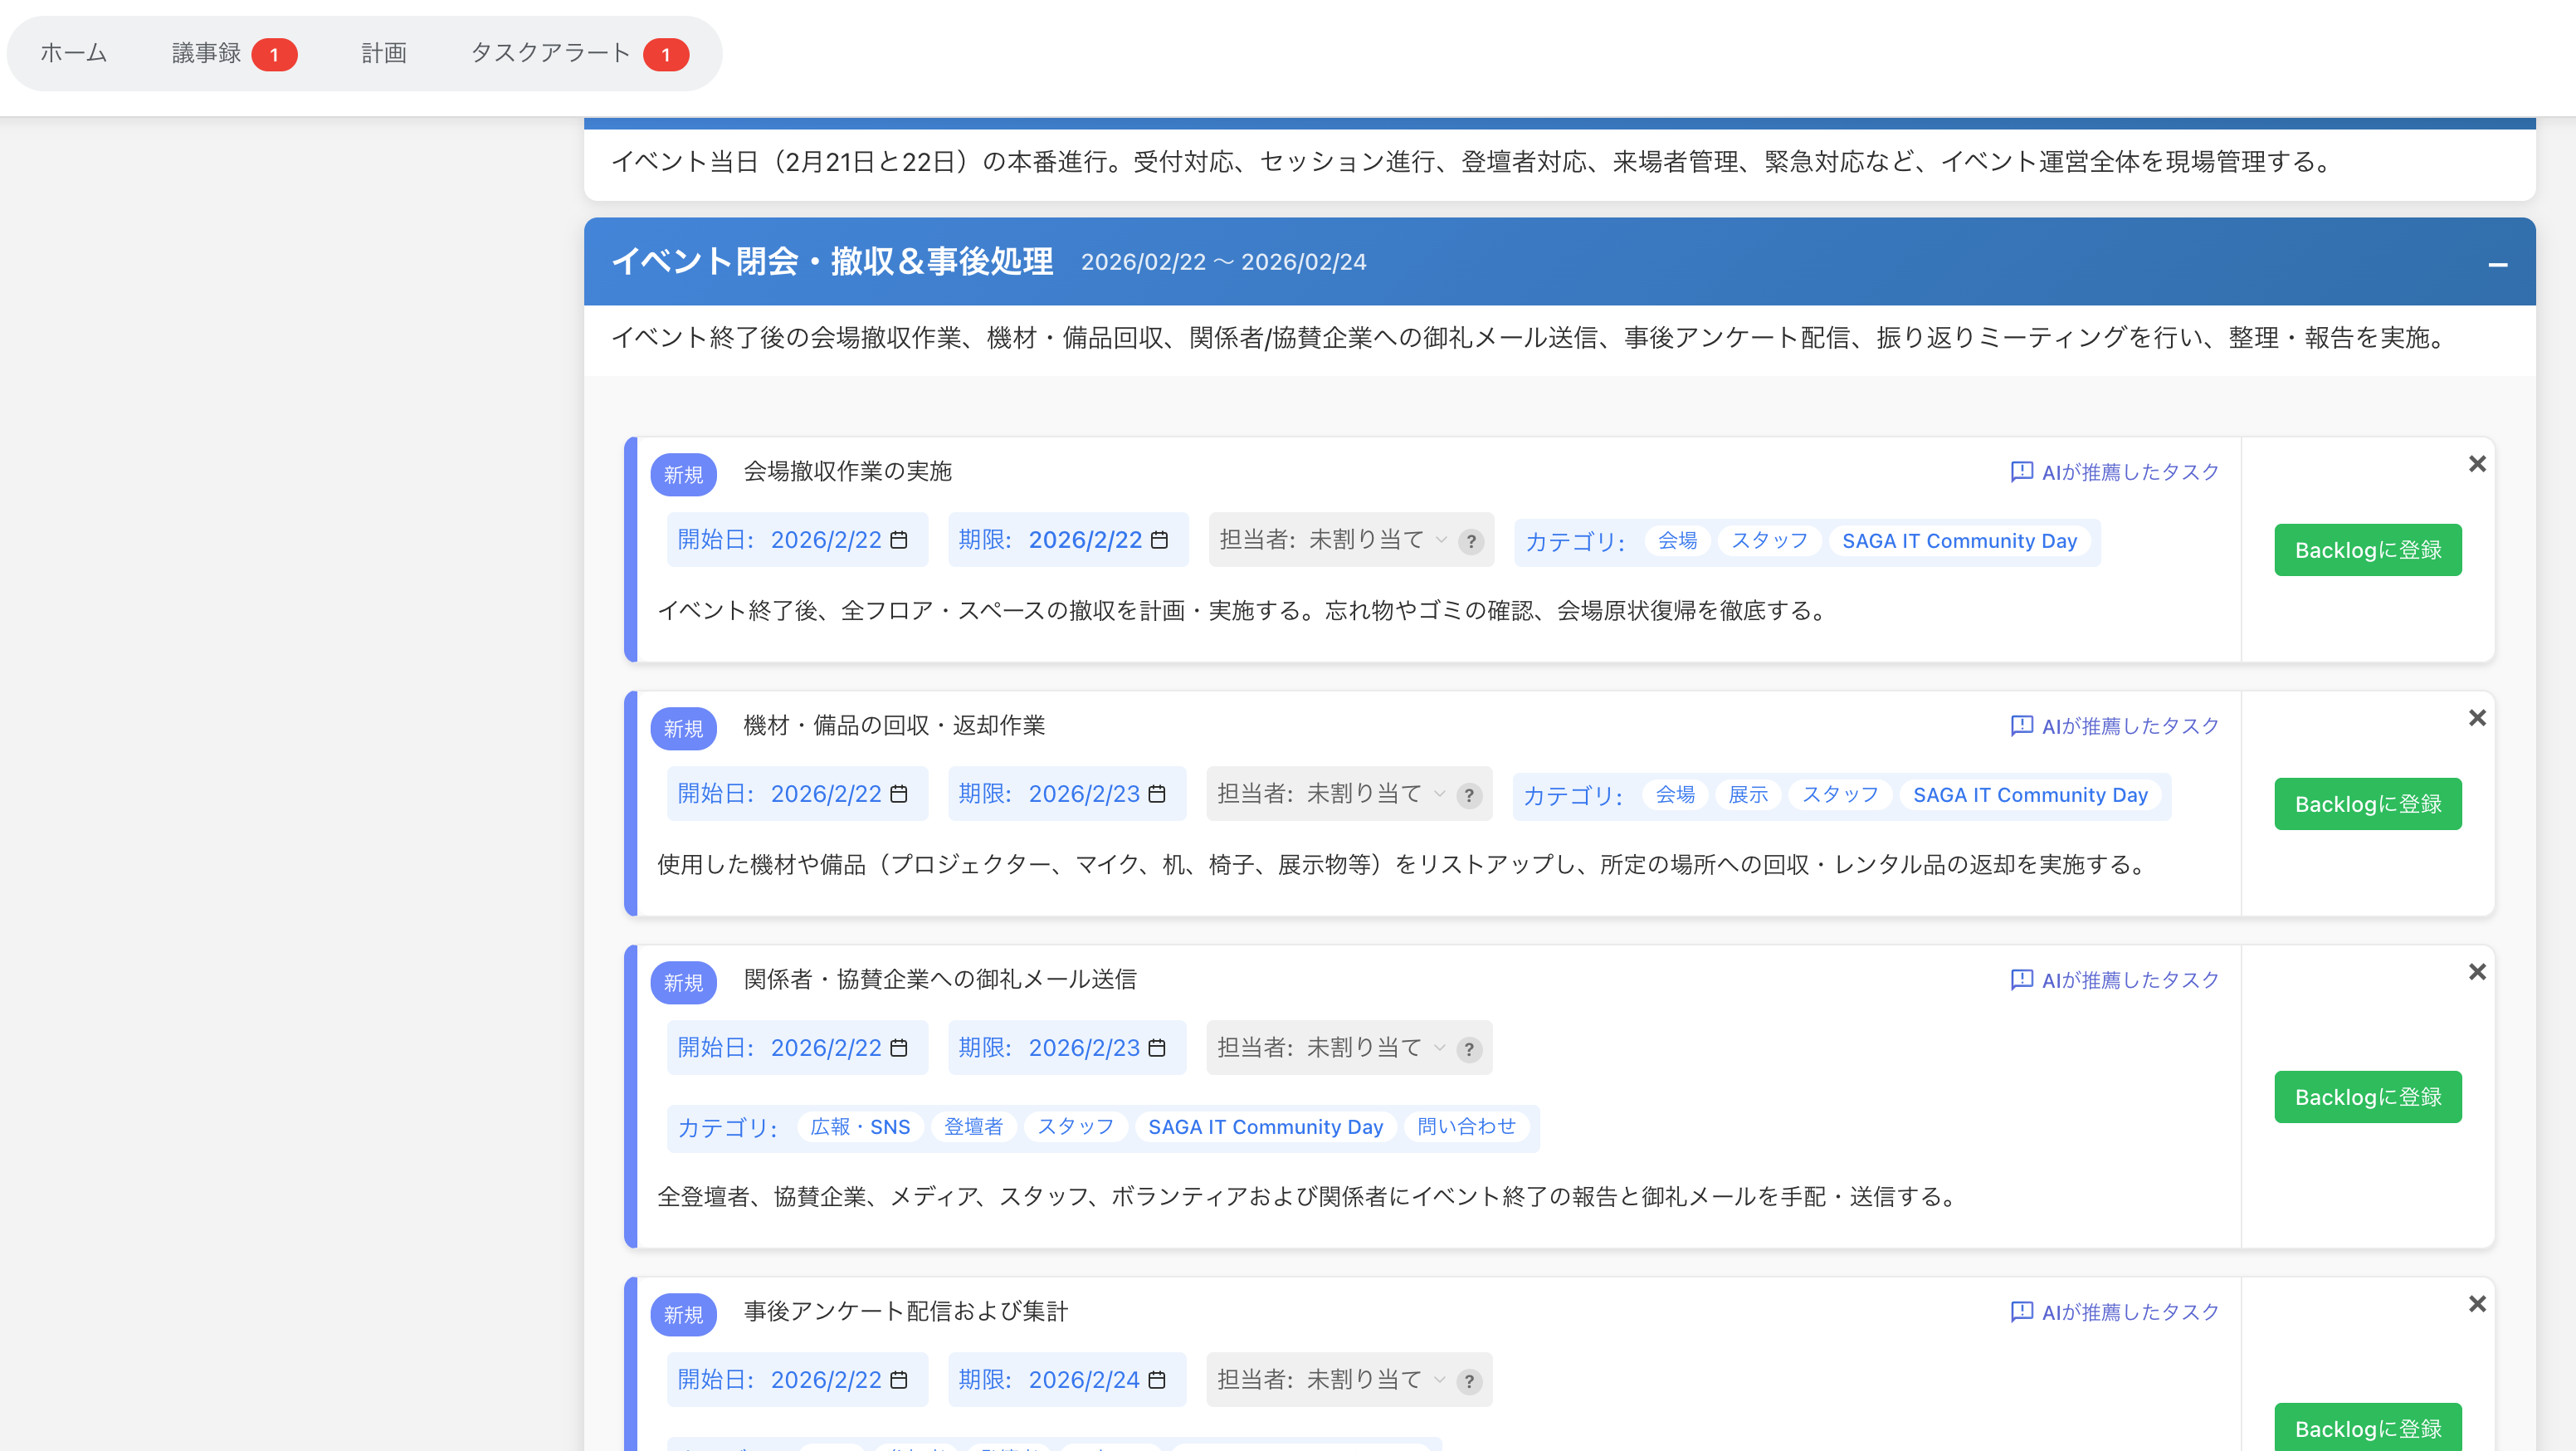Open assignee dropdown for 御礼メール送信
2576x1451 pixels.
click(x=1376, y=1048)
